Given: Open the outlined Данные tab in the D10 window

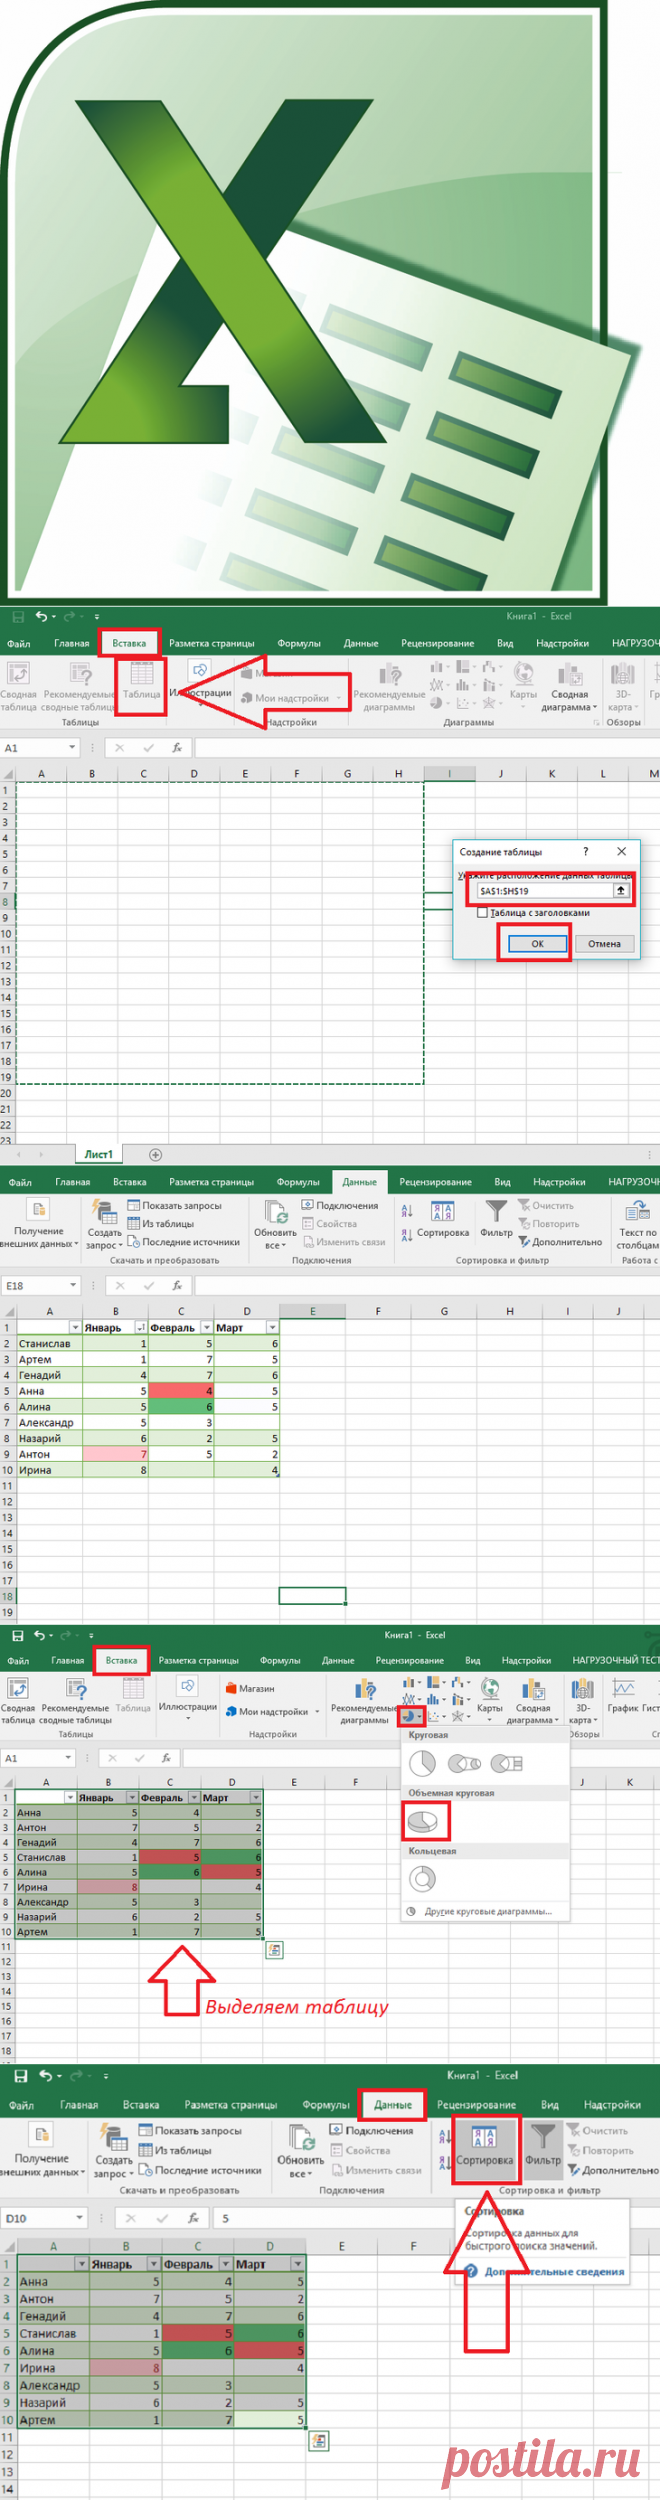Looking at the screenshot, I should [x=393, y=2105].
